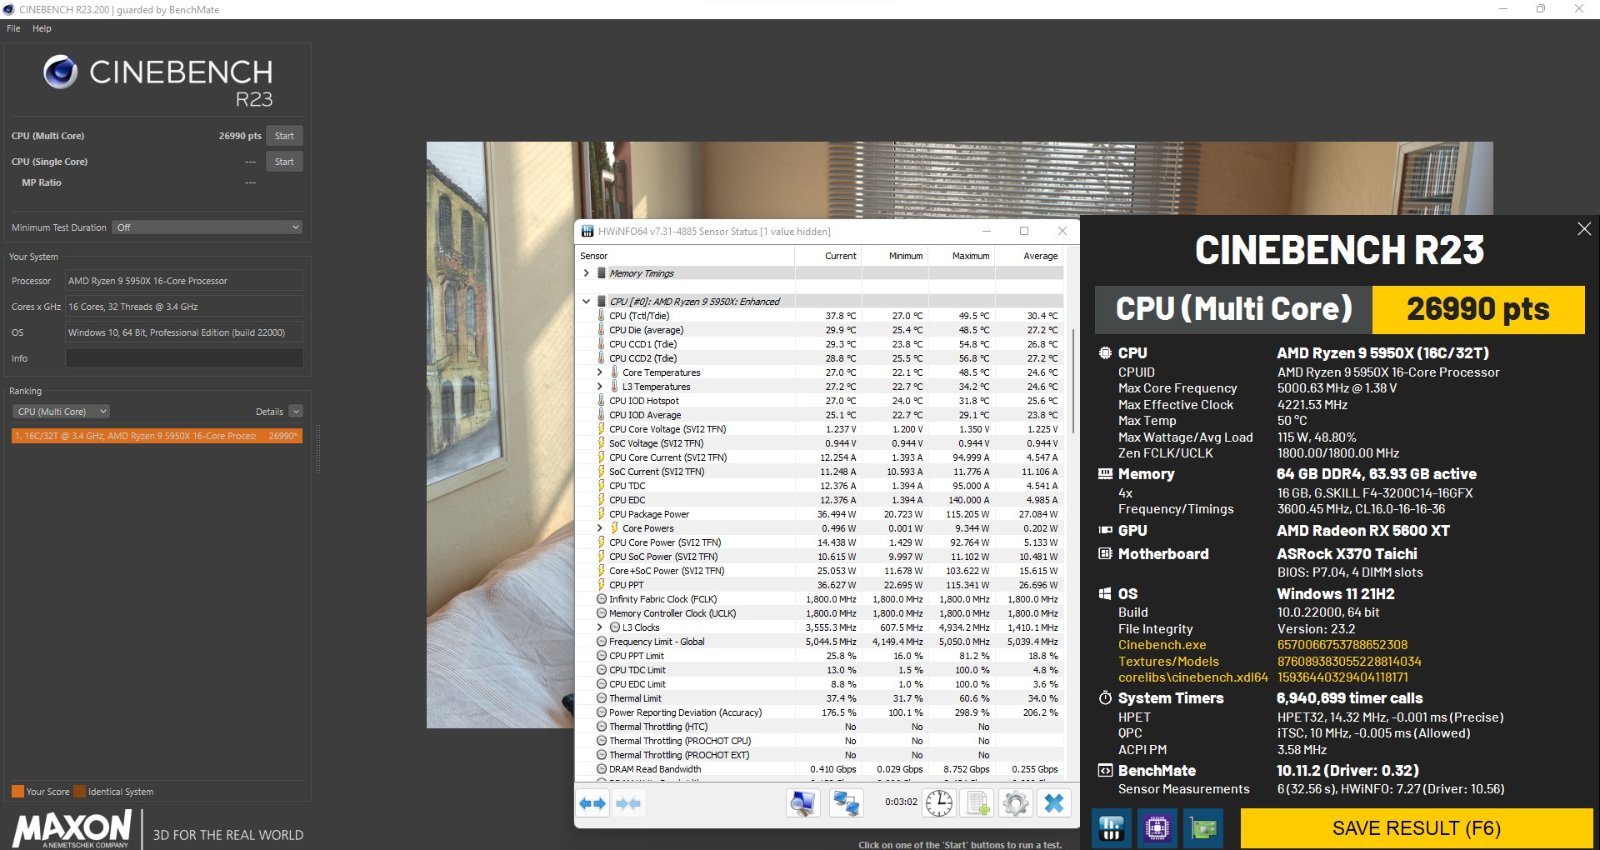Open the File menu
The height and width of the screenshot is (850, 1600).
click(x=13, y=28)
